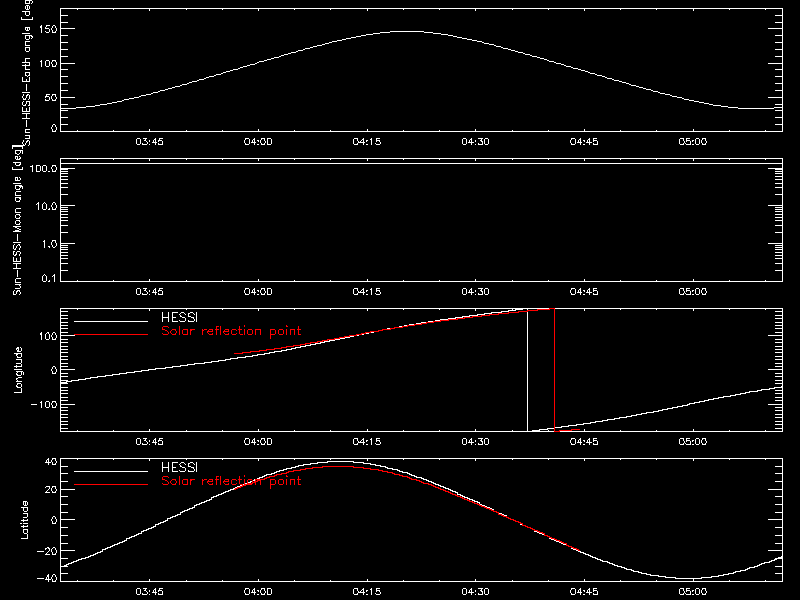Click white HESSI legend line in Latitude plot
The width and height of the screenshot is (800, 600).
click(111, 471)
